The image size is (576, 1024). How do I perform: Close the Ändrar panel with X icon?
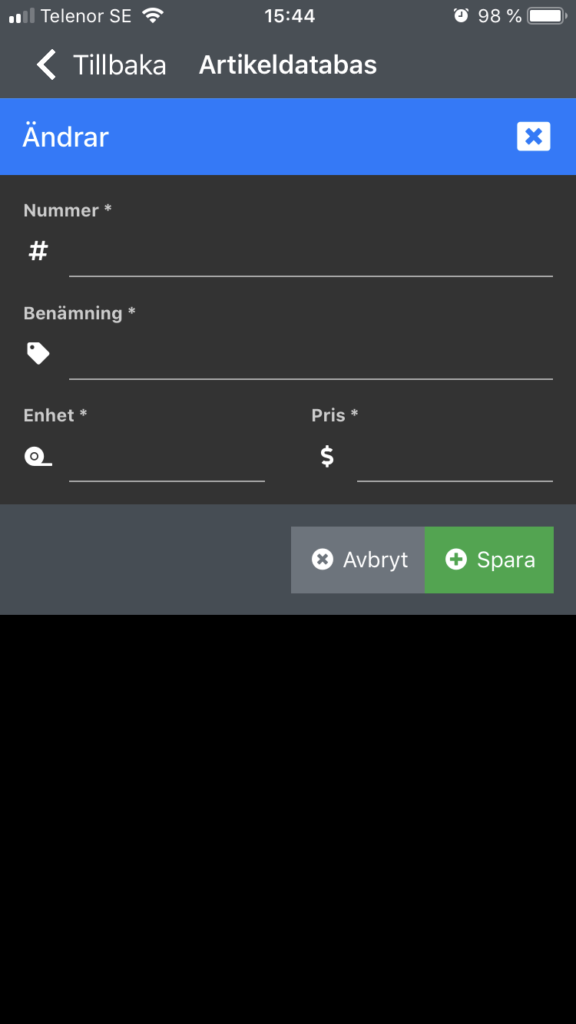coord(534,136)
